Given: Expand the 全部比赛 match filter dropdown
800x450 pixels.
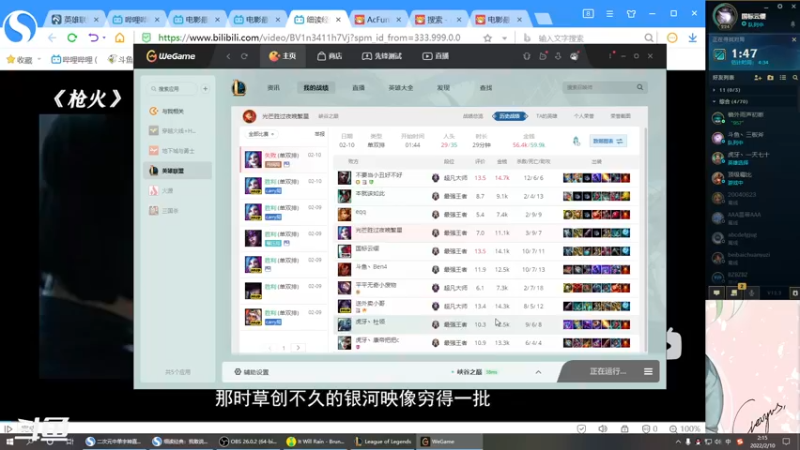Looking at the screenshot, I should coord(261,134).
